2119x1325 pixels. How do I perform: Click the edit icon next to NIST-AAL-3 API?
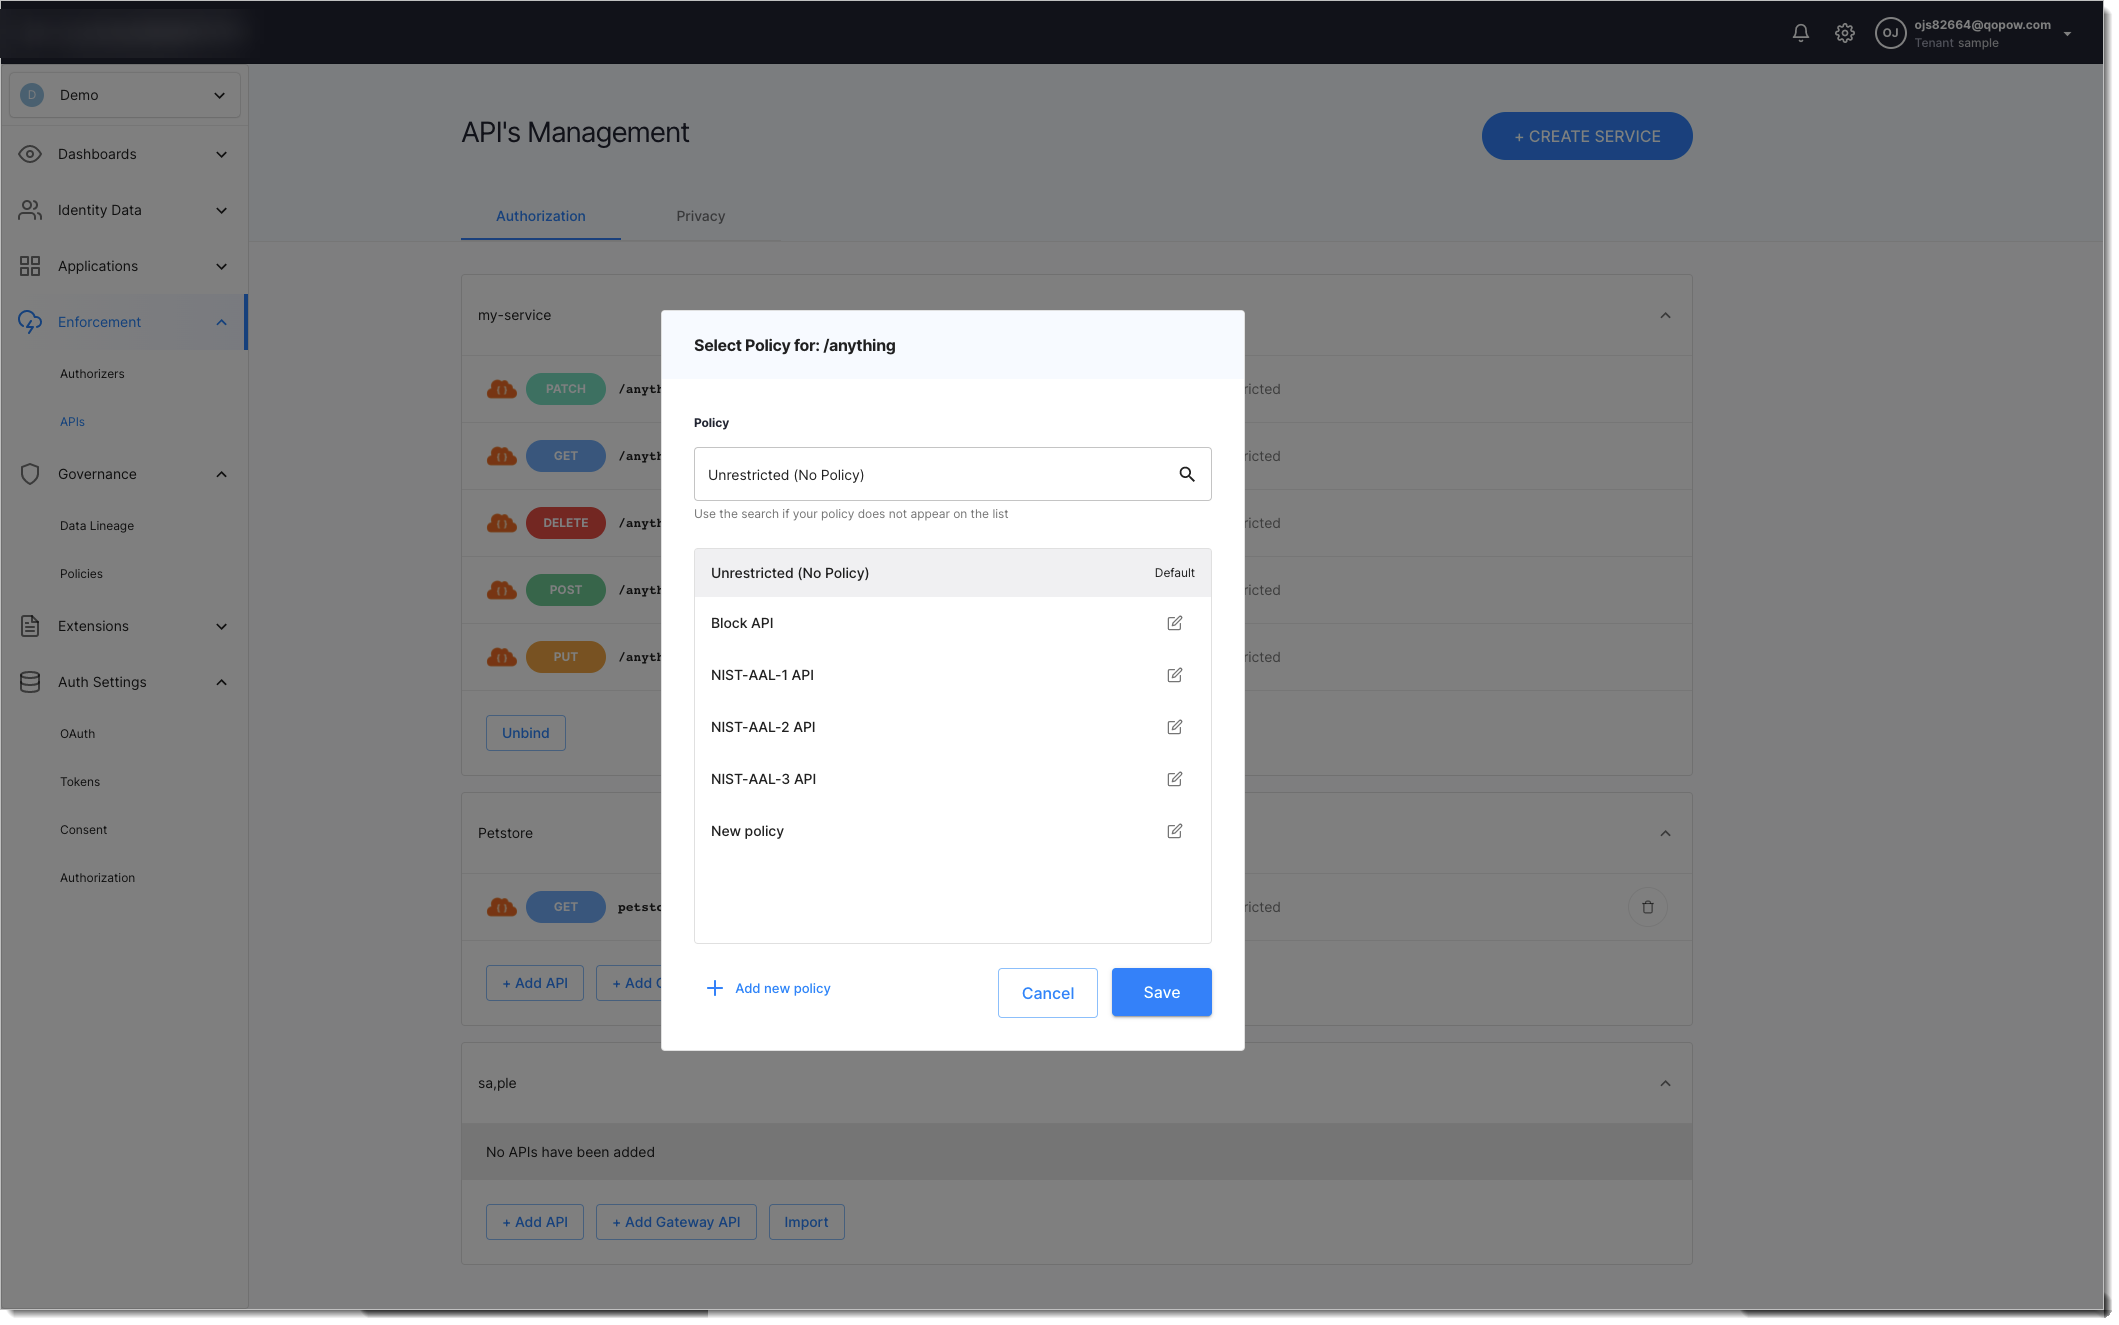point(1174,779)
